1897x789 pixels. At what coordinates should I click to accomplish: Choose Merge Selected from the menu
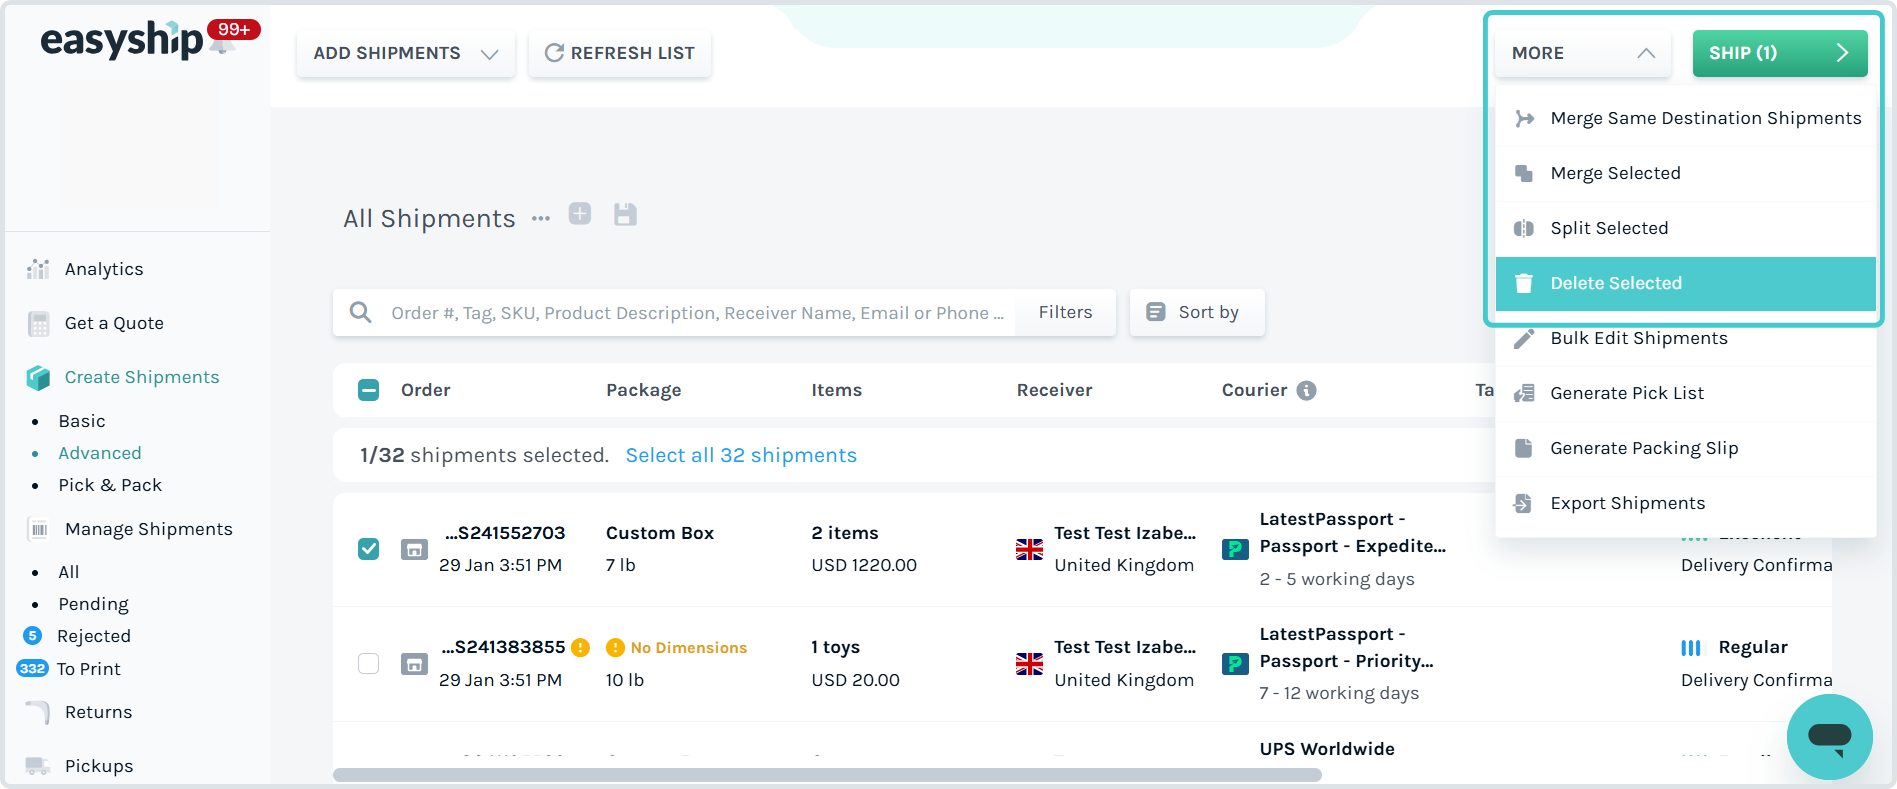pos(1686,174)
